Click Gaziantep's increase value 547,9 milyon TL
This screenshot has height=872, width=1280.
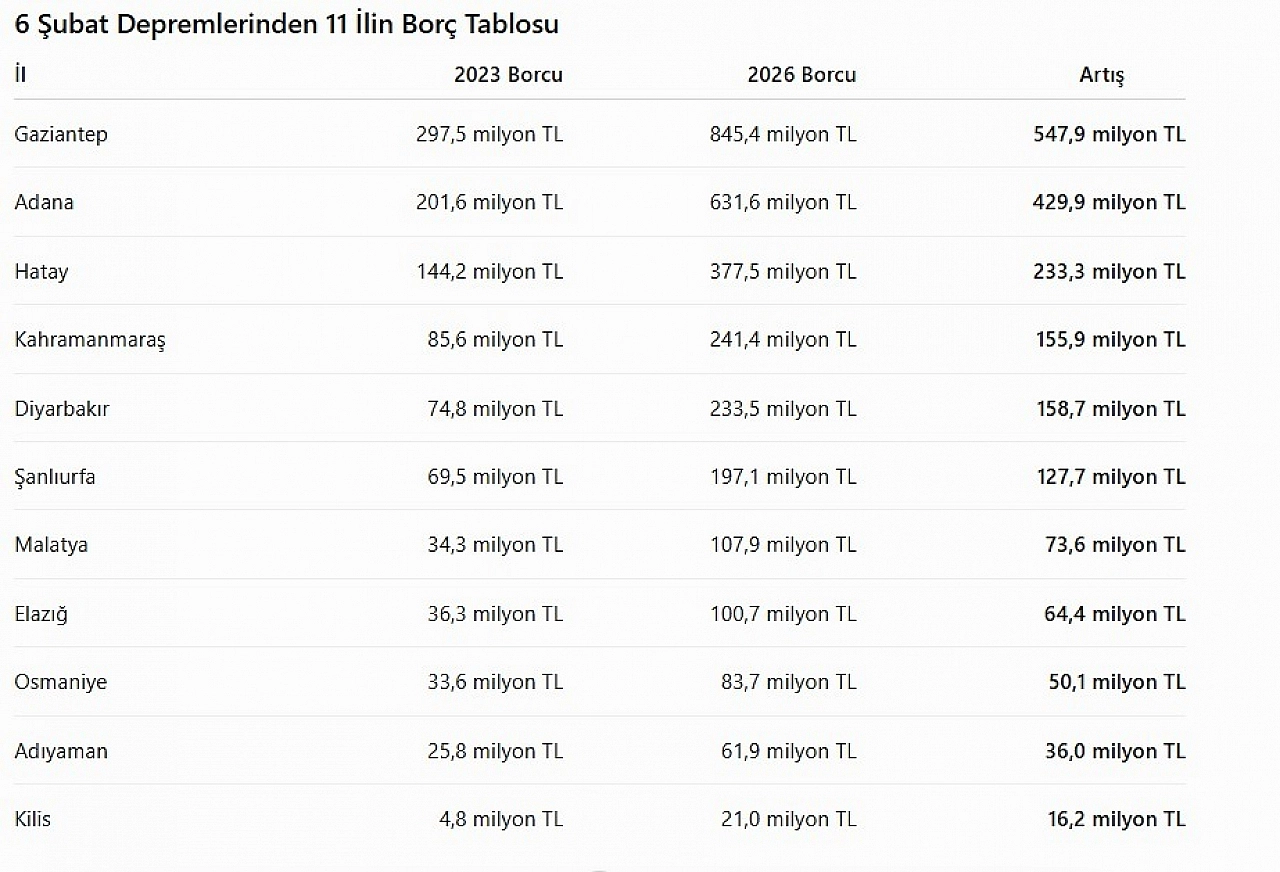pos(1109,134)
